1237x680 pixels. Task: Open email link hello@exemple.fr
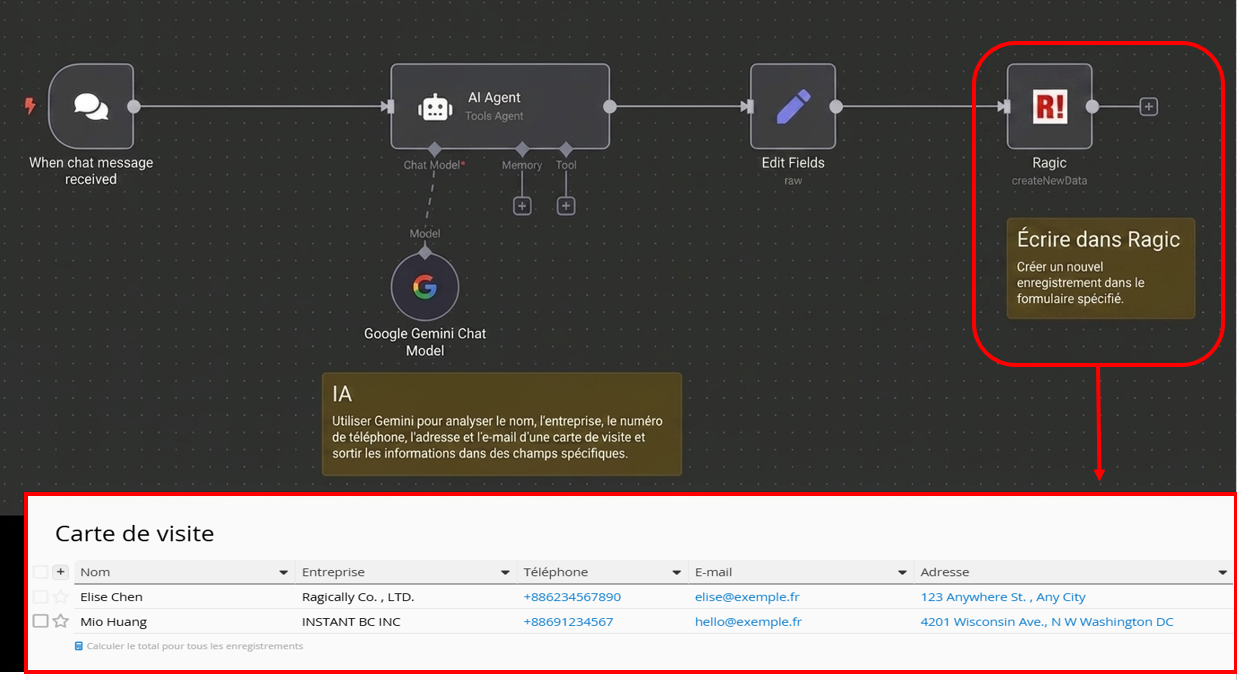click(x=748, y=621)
